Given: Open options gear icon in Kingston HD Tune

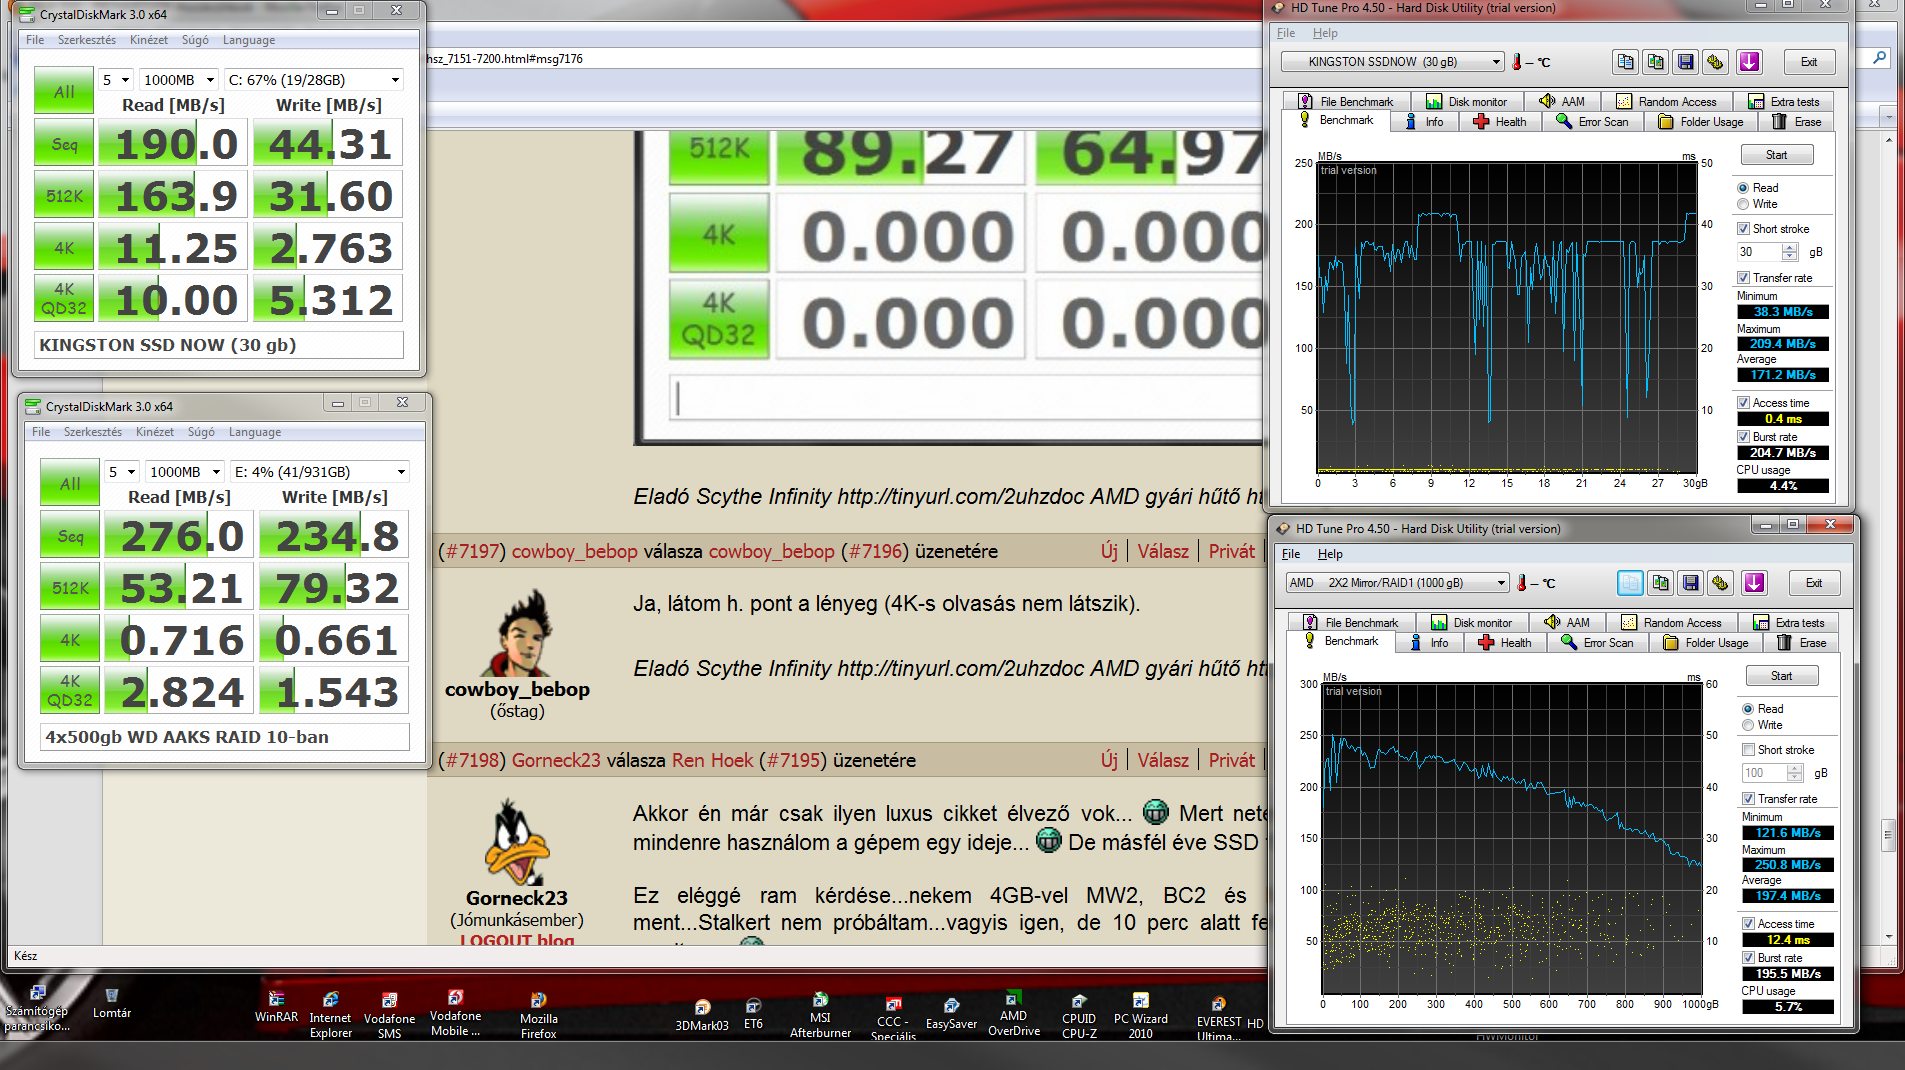Looking at the screenshot, I should (x=1715, y=62).
